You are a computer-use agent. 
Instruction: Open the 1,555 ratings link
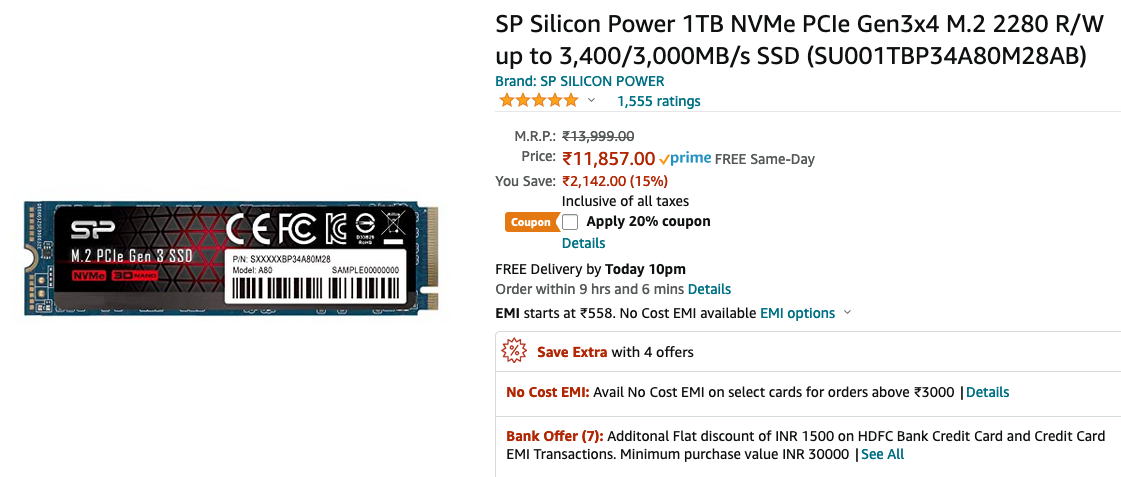tap(658, 102)
